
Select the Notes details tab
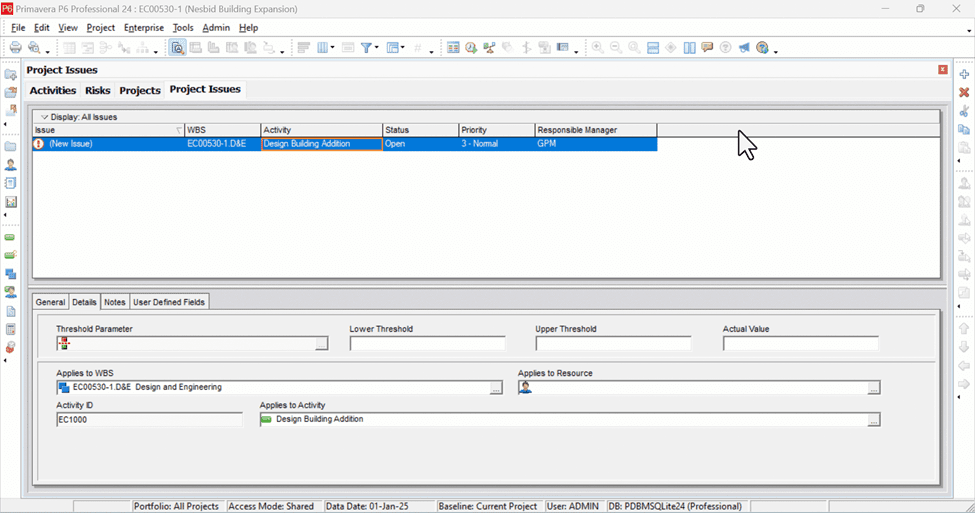coord(114,302)
